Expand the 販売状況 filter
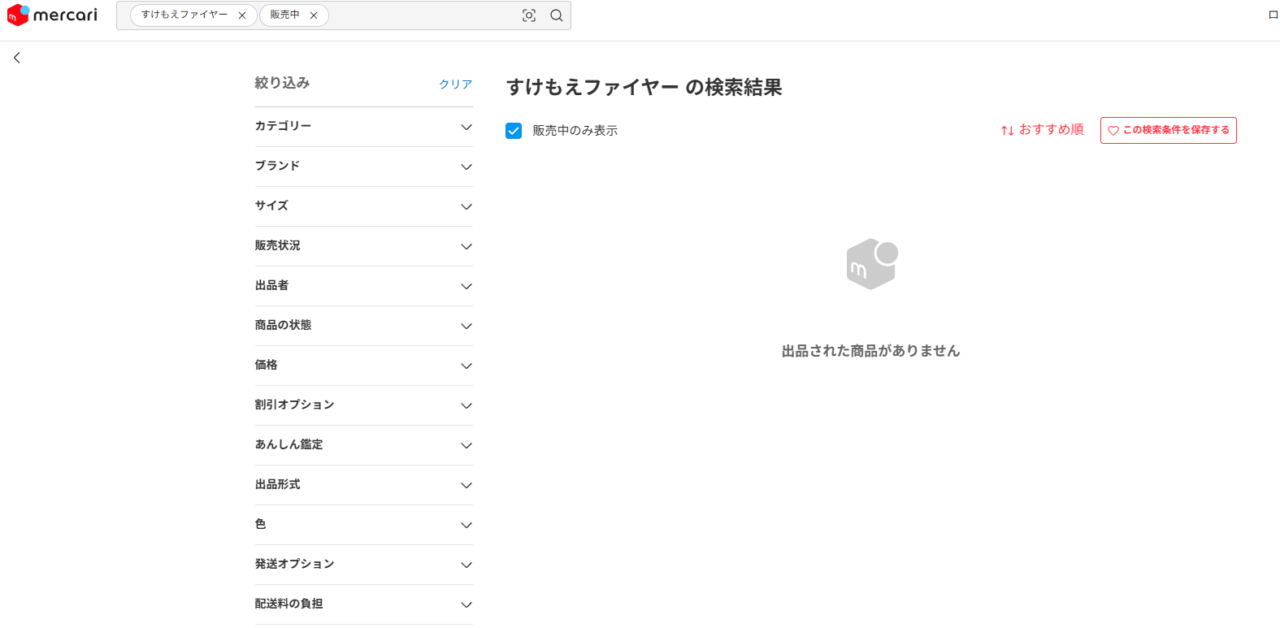Viewport: 1280px width, 628px height. click(x=364, y=246)
